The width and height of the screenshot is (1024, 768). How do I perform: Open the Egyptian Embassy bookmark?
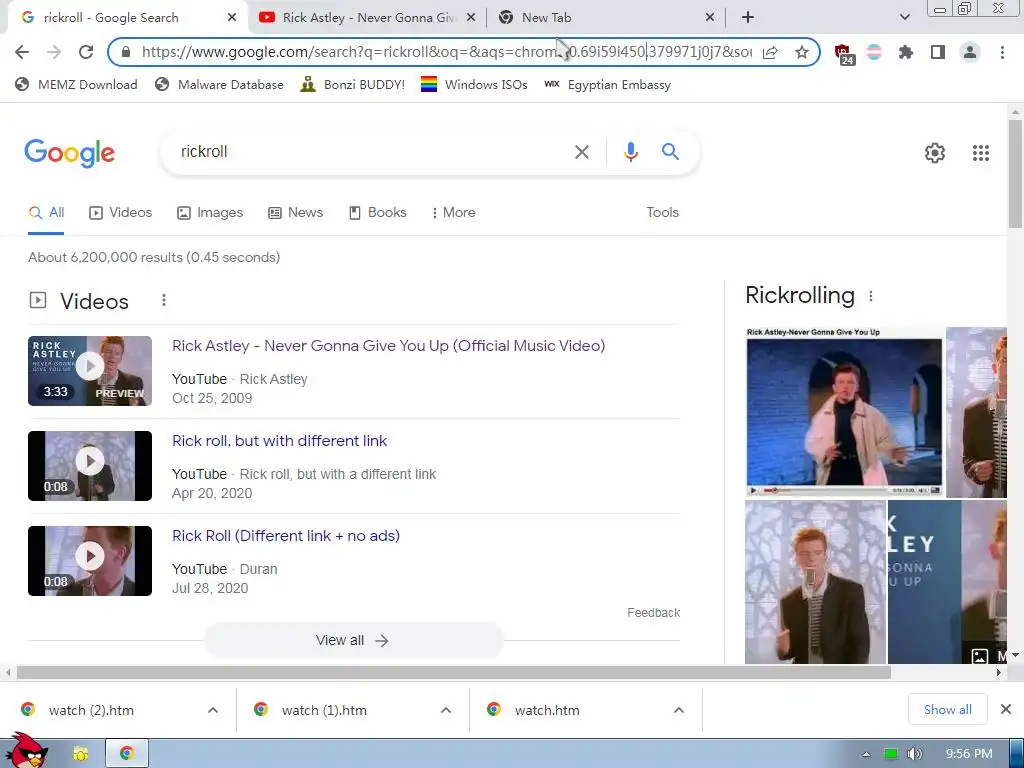[x=607, y=84]
